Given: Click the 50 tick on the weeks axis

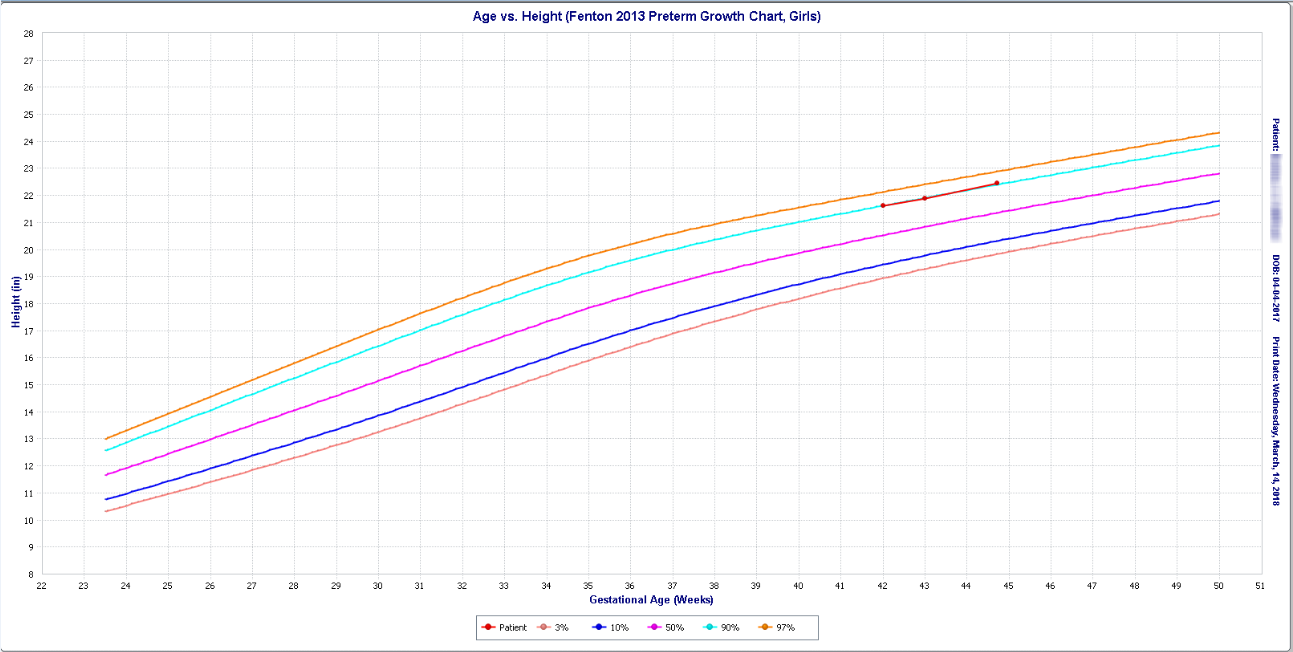Looking at the screenshot, I should [x=1218, y=585].
